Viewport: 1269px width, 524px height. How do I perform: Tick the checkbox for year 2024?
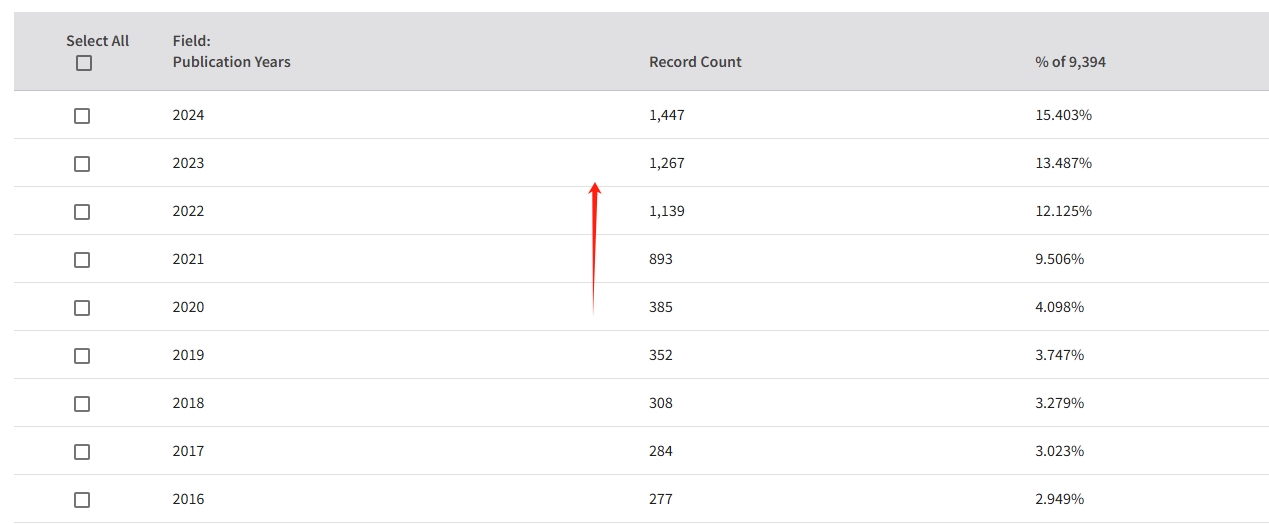tap(82, 116)
